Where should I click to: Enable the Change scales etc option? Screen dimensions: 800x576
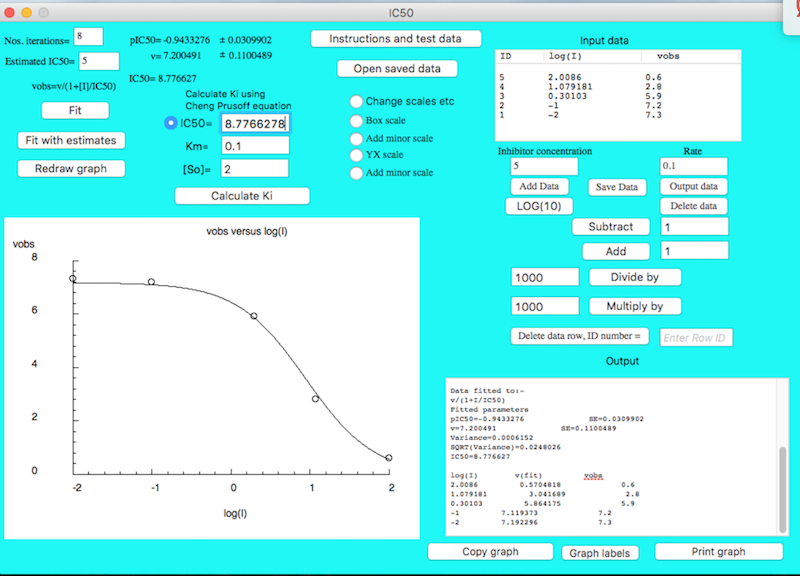coord(356,101)
